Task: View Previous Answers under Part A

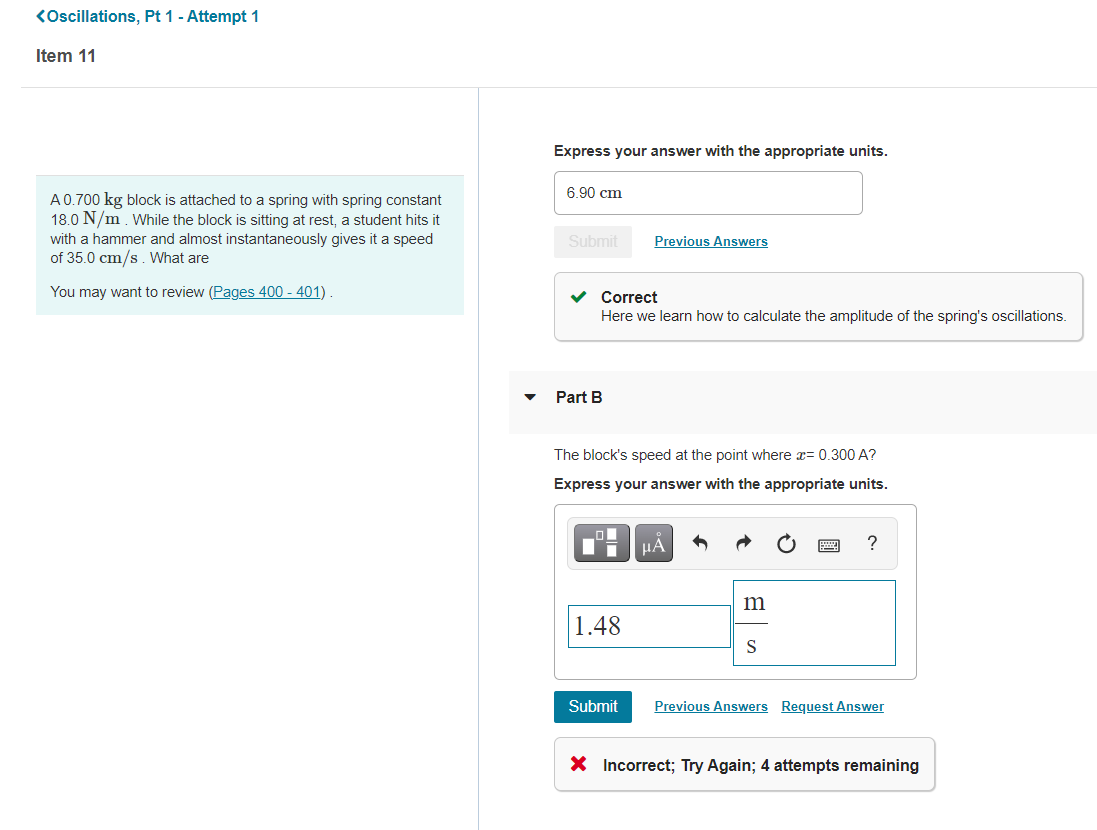Action: 710,241
